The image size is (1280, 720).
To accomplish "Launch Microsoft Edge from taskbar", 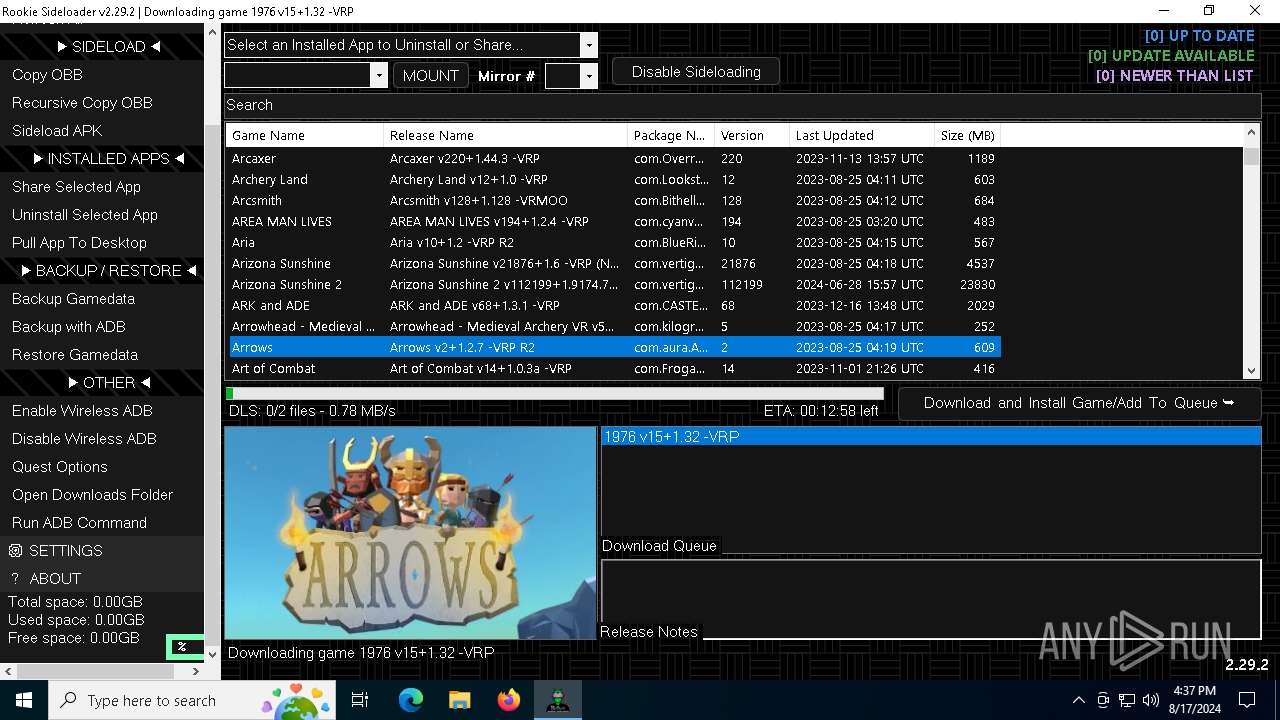I will point(411,700).
